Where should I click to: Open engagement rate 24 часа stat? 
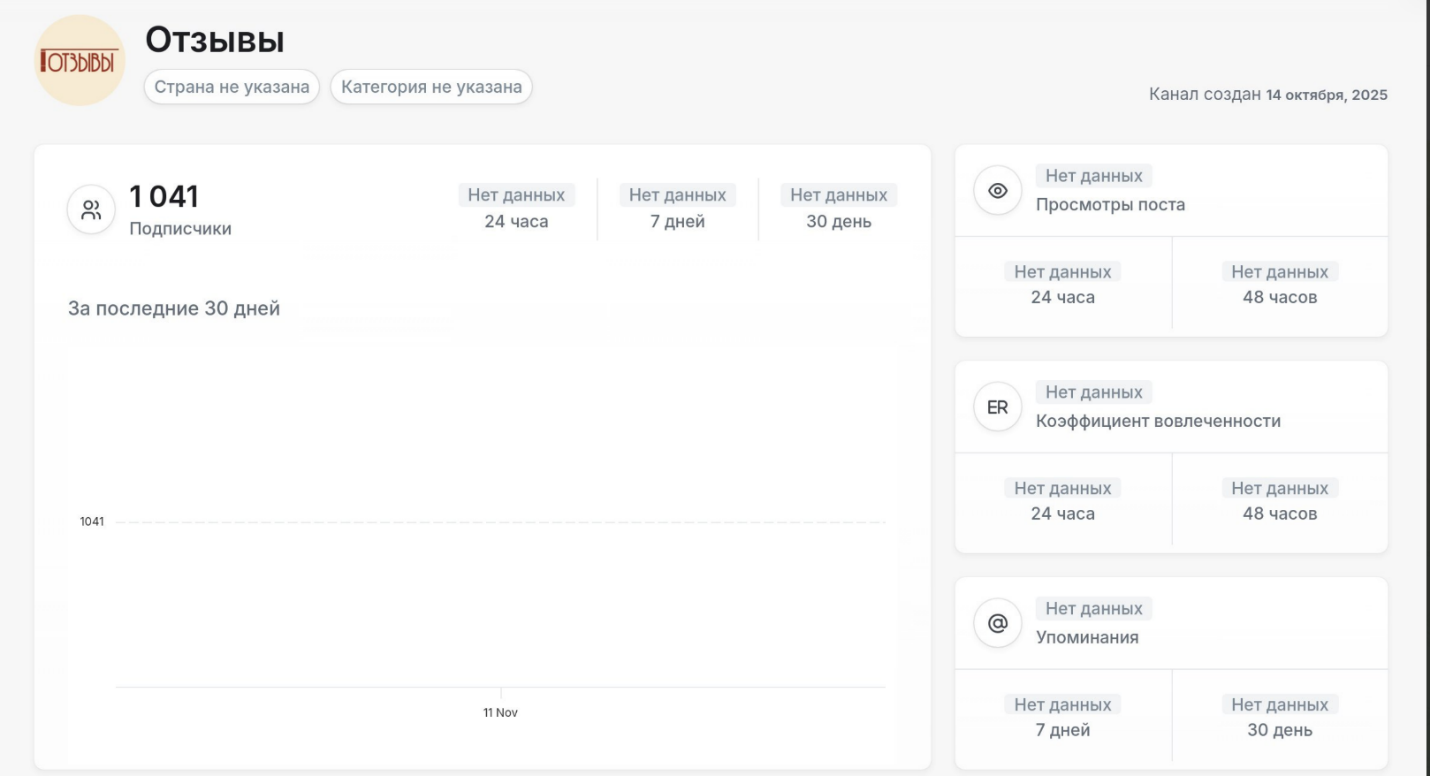click(x=1062, y=501)
